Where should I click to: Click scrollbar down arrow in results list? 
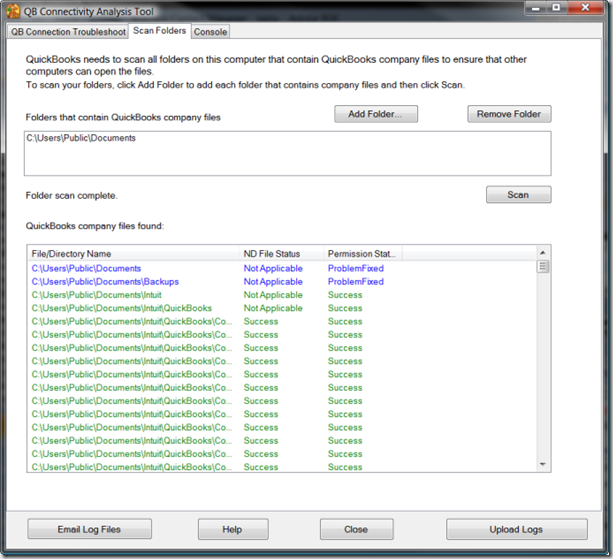tap(543, 464)
